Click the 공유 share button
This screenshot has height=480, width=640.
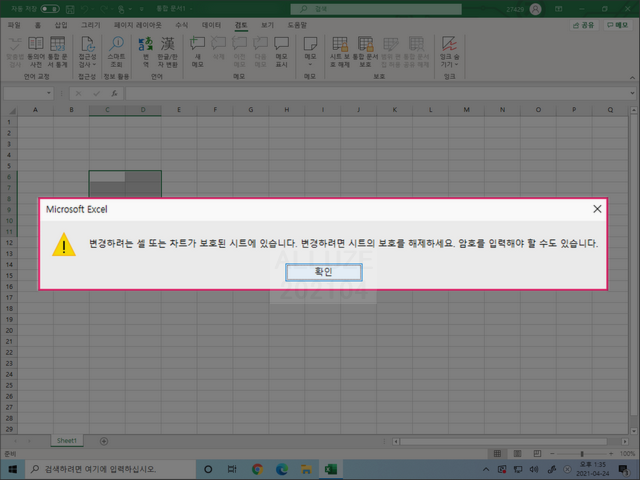pyautogui.click(x=584, y=25)
